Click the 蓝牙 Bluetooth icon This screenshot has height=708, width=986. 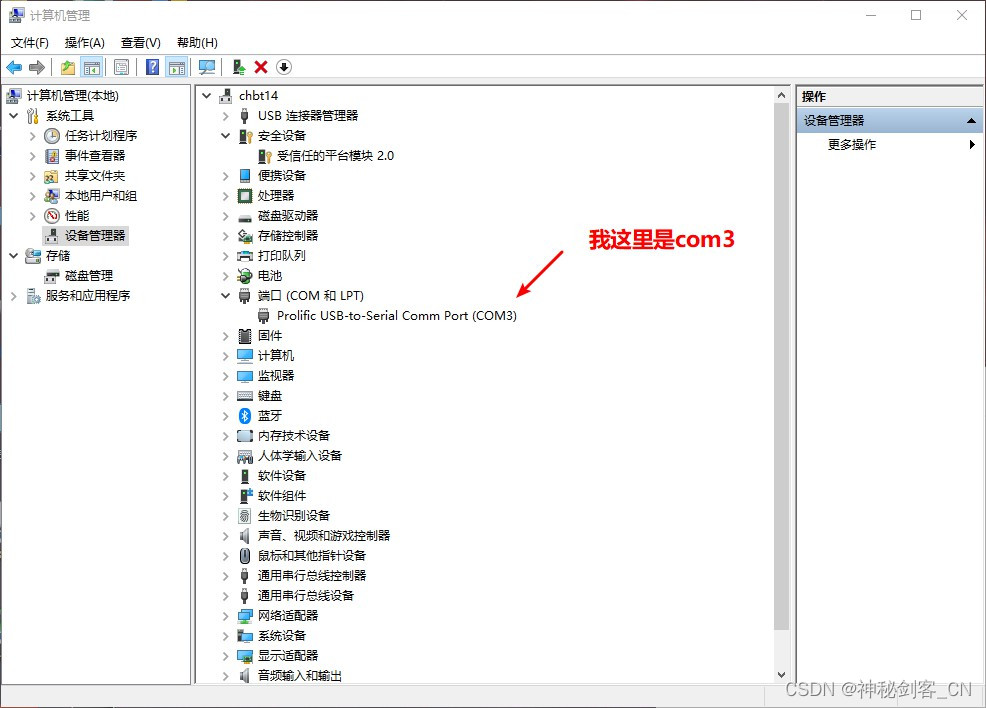point(245,416)
